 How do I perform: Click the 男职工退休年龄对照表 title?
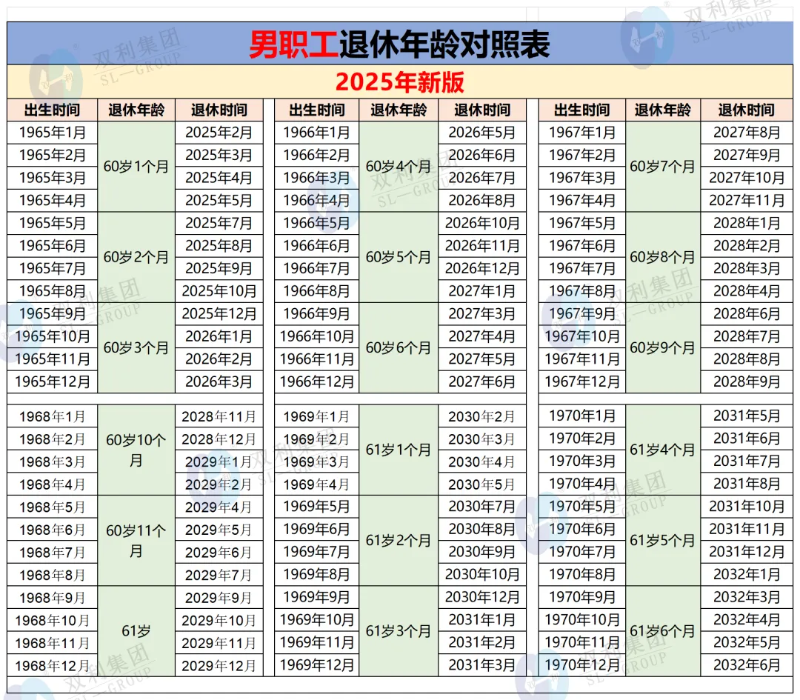[400, 43]
